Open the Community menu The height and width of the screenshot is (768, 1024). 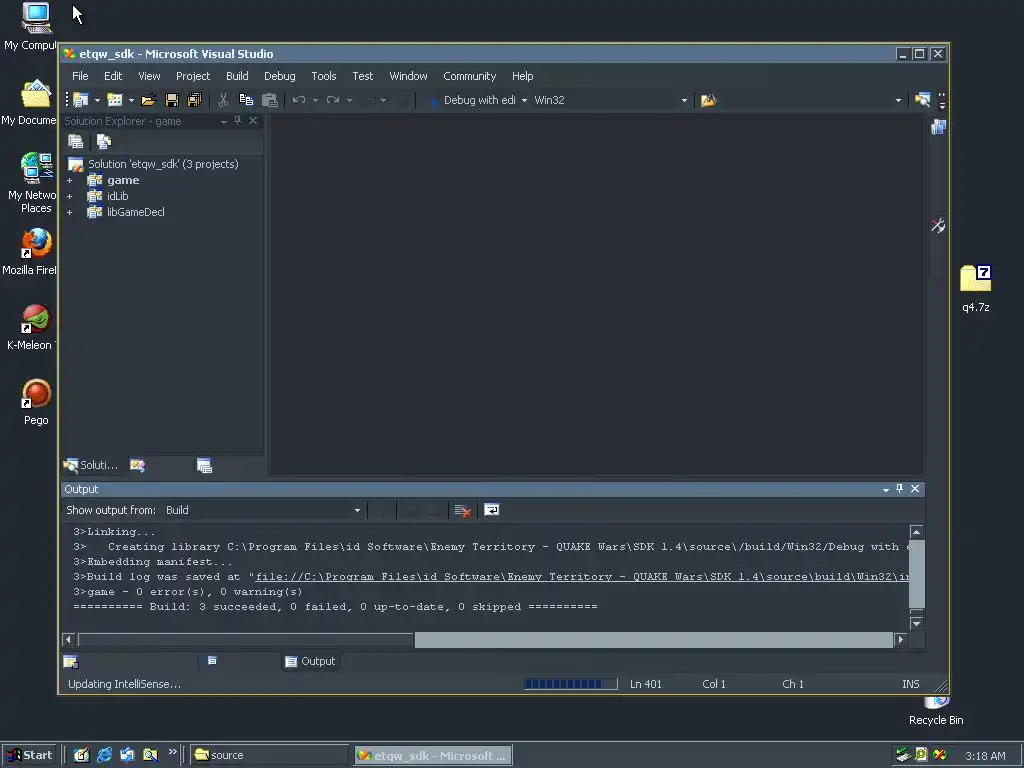[470, 76]
